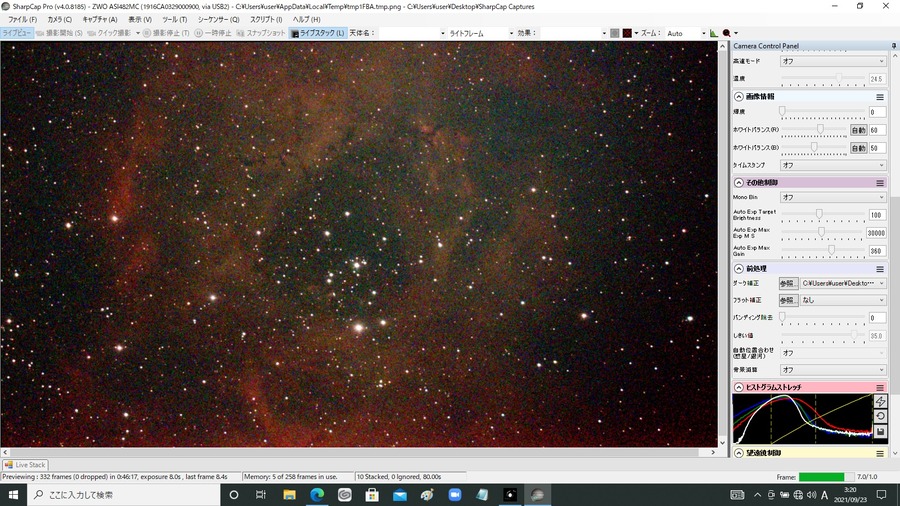The width and height of the screenshot is (900, 506).
Task: Pin the Camera Control Panel
Action: pyautogui.click(x=894, y=45)
